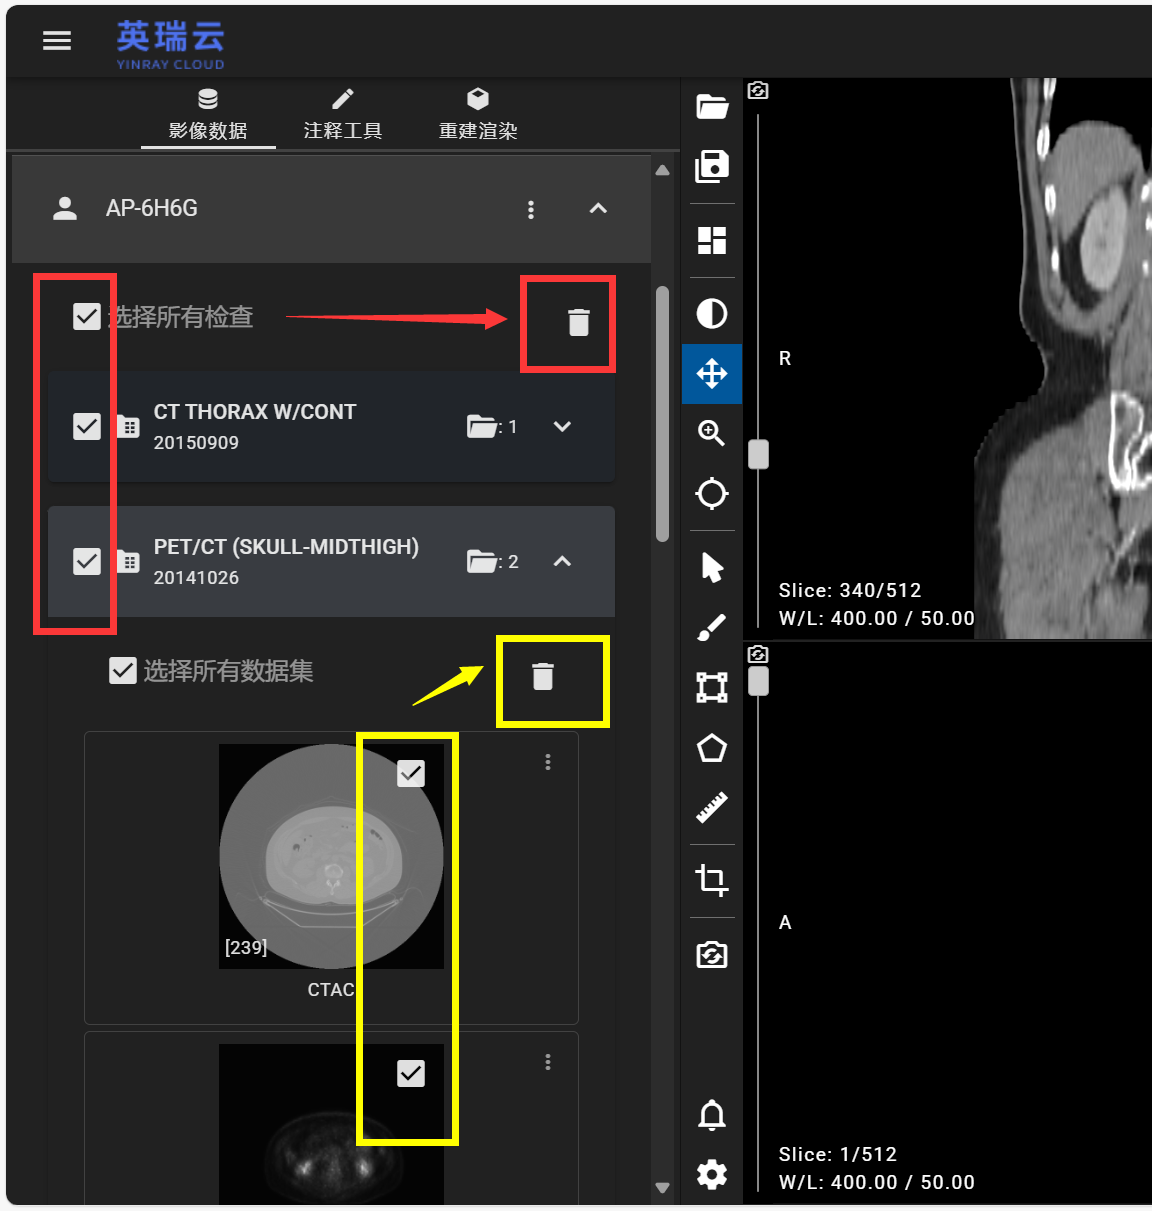
Task: Collapse the AP-6H6G patient panel
Action: [x=598, y=208]
